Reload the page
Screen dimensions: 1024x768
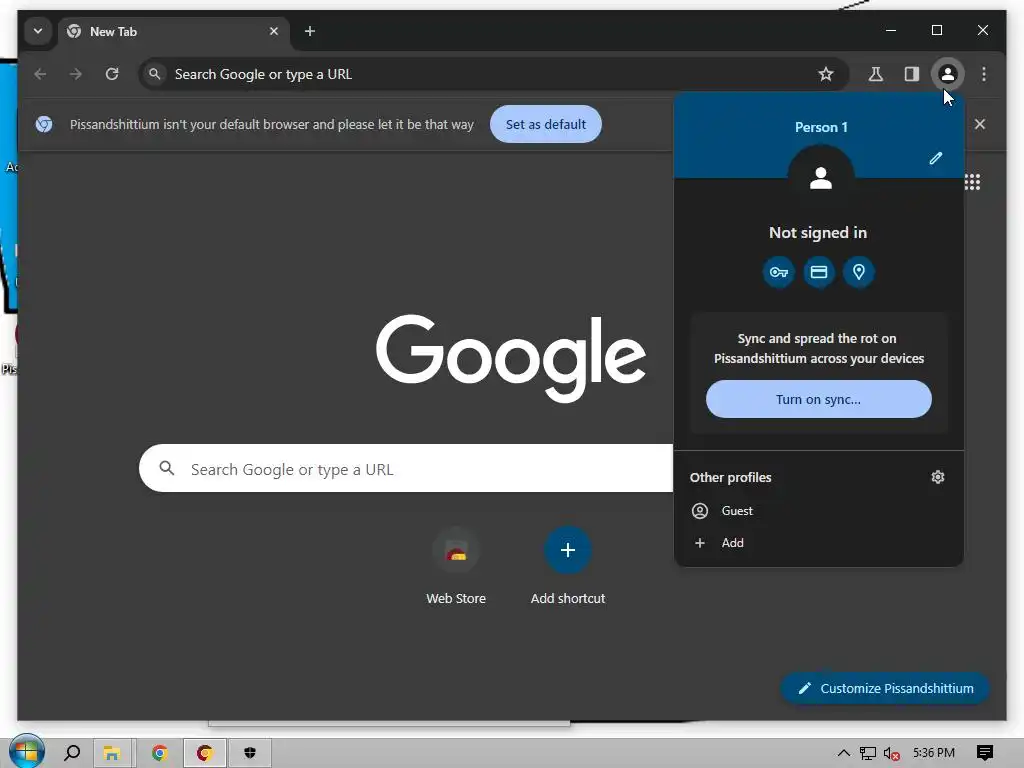coord(112,74)
